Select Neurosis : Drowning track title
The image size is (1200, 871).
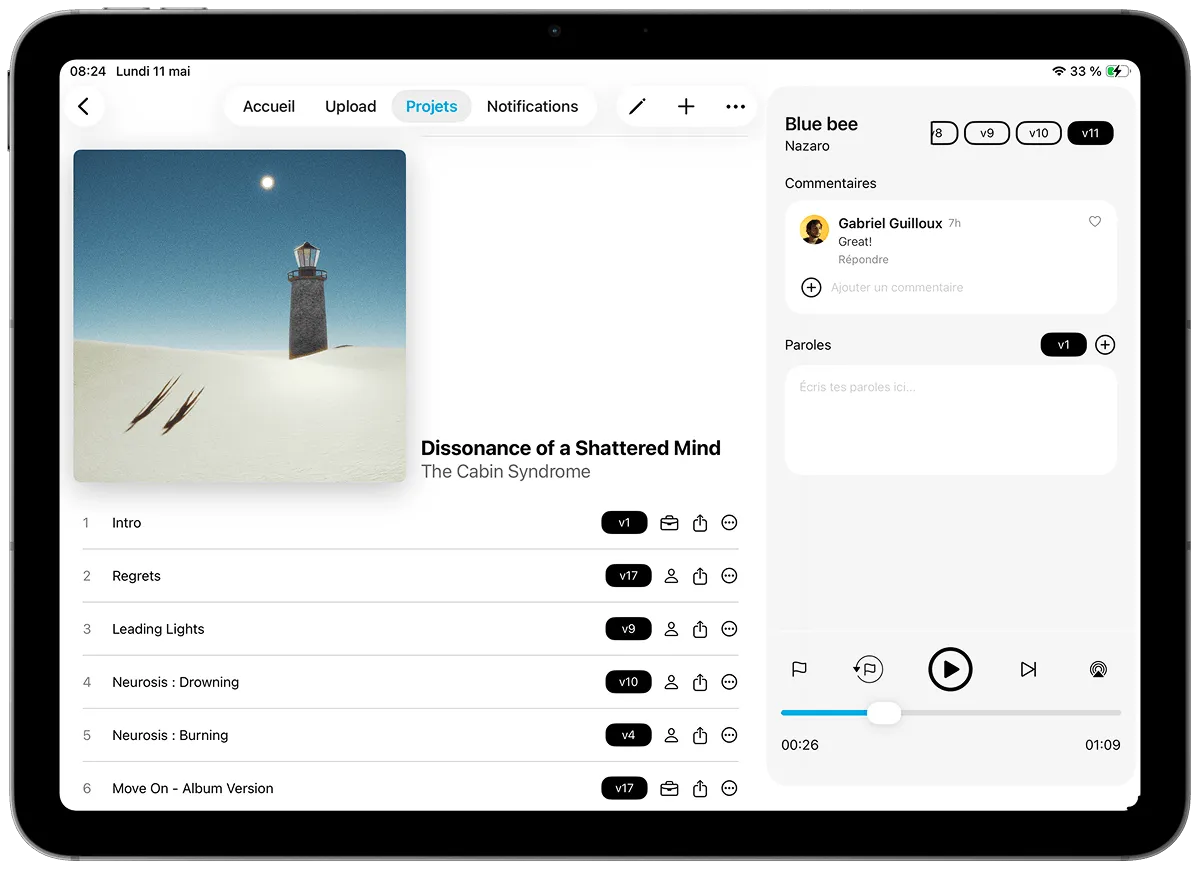pos(176,682)
